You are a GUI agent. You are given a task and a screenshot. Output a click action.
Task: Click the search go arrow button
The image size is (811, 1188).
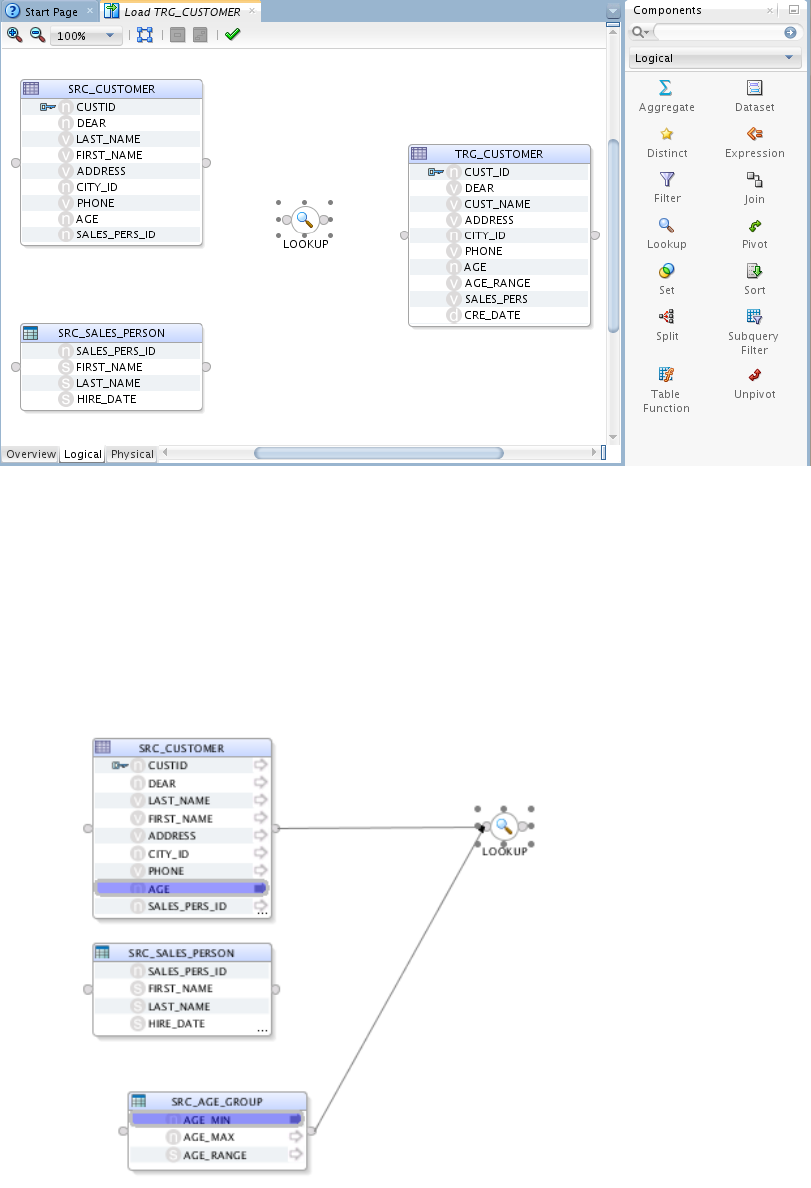click(x=790, y=32)
